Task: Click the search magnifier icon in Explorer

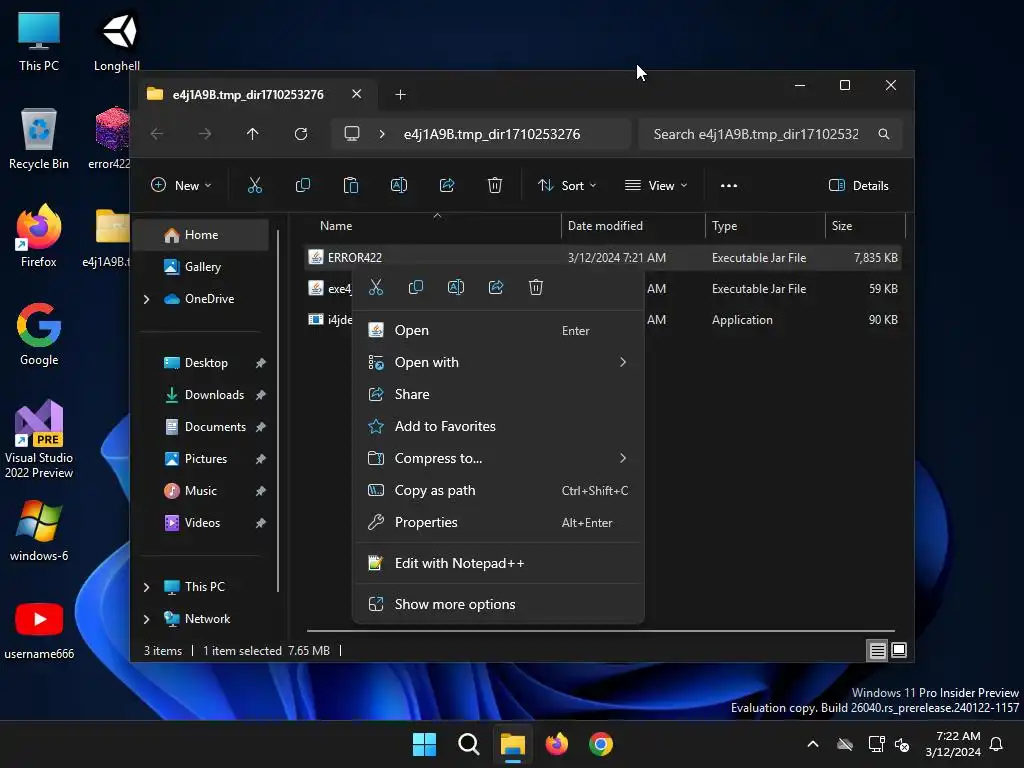Action: click(884, 134)
